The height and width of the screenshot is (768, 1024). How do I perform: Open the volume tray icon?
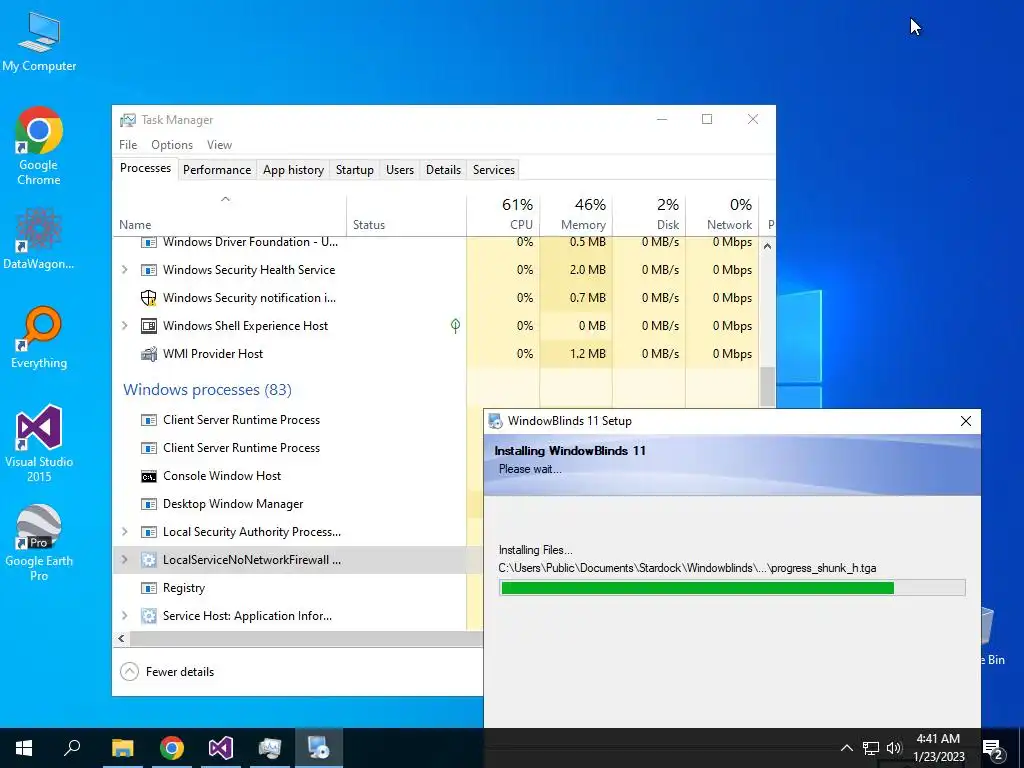(x=894, y=748)
